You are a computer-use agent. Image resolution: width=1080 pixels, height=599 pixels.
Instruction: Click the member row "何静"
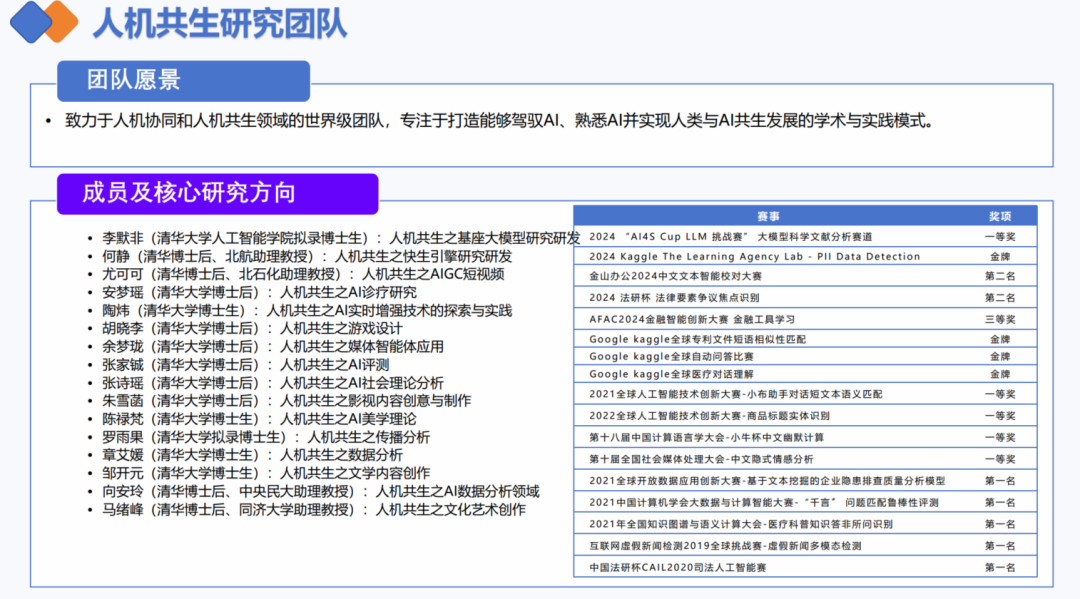point(307,256)
